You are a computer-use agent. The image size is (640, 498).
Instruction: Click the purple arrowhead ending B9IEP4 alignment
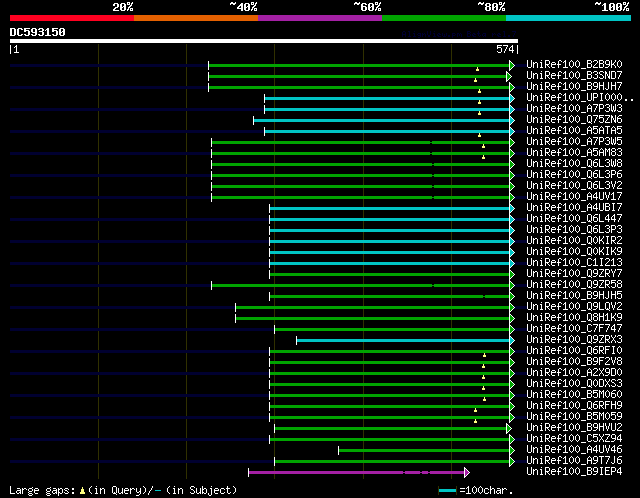click(467, 473)
